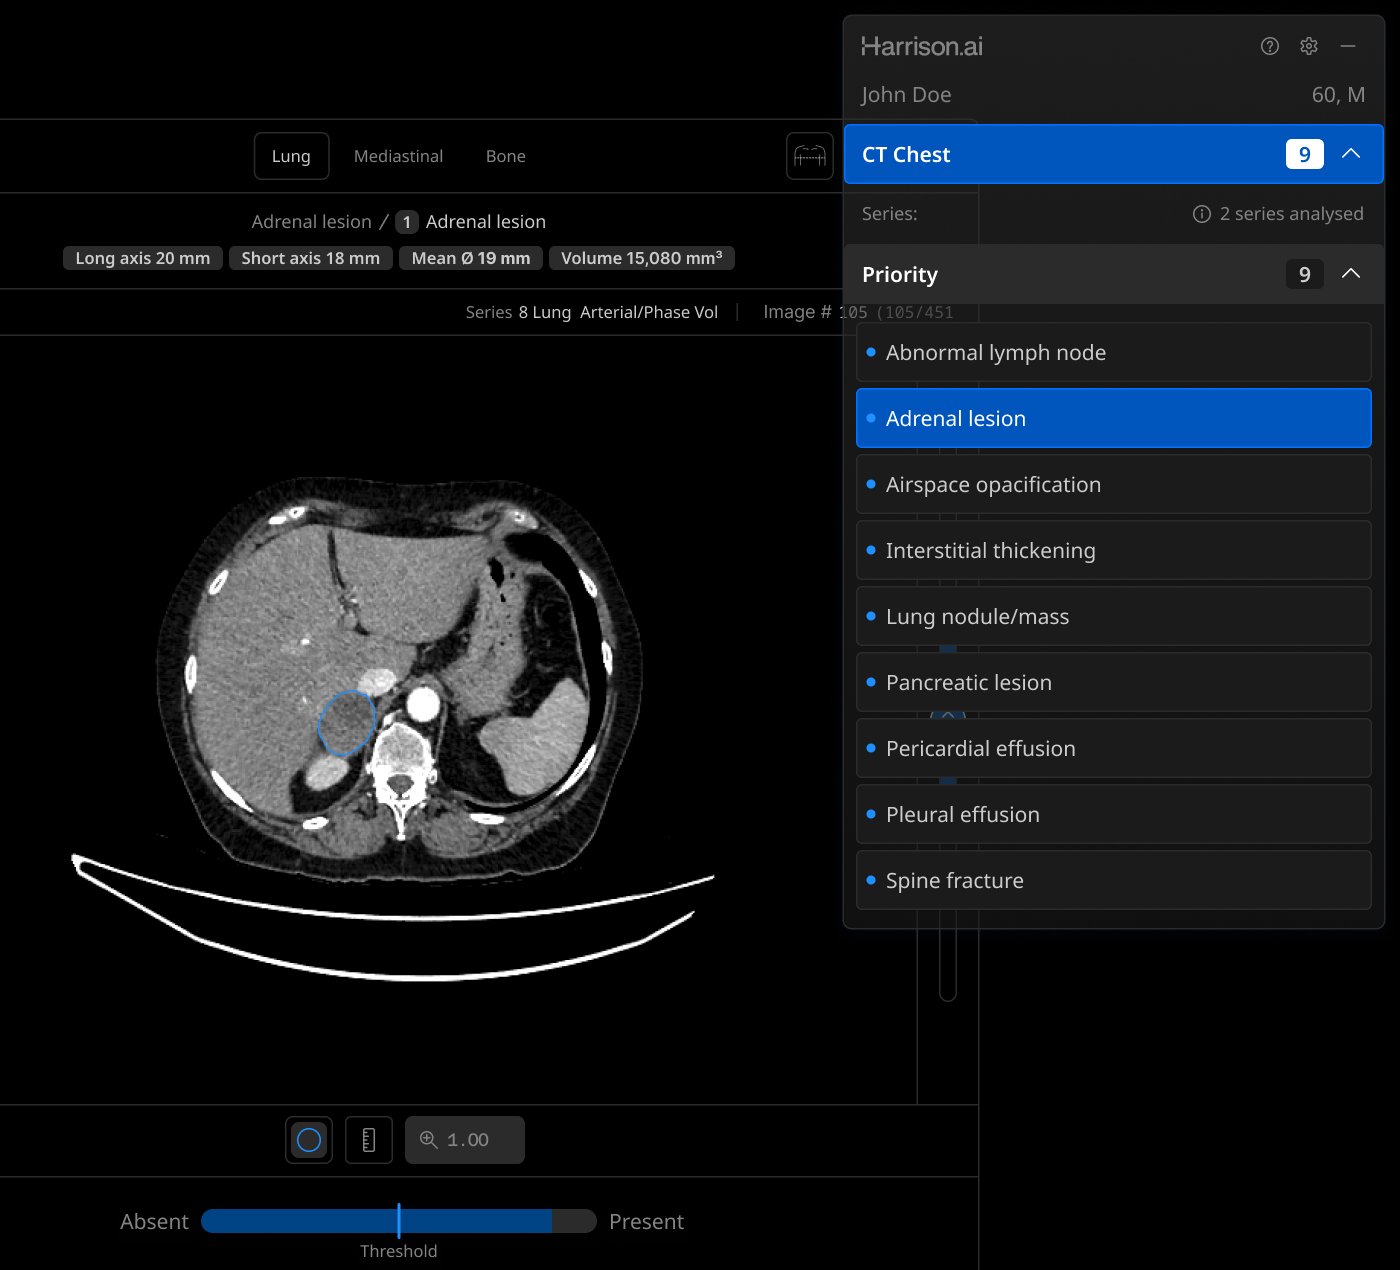Image resolution: width=1400 pixels, height=1270 pixels.
Task: Switch to the Lung window preset
Action: coord(291,156)
